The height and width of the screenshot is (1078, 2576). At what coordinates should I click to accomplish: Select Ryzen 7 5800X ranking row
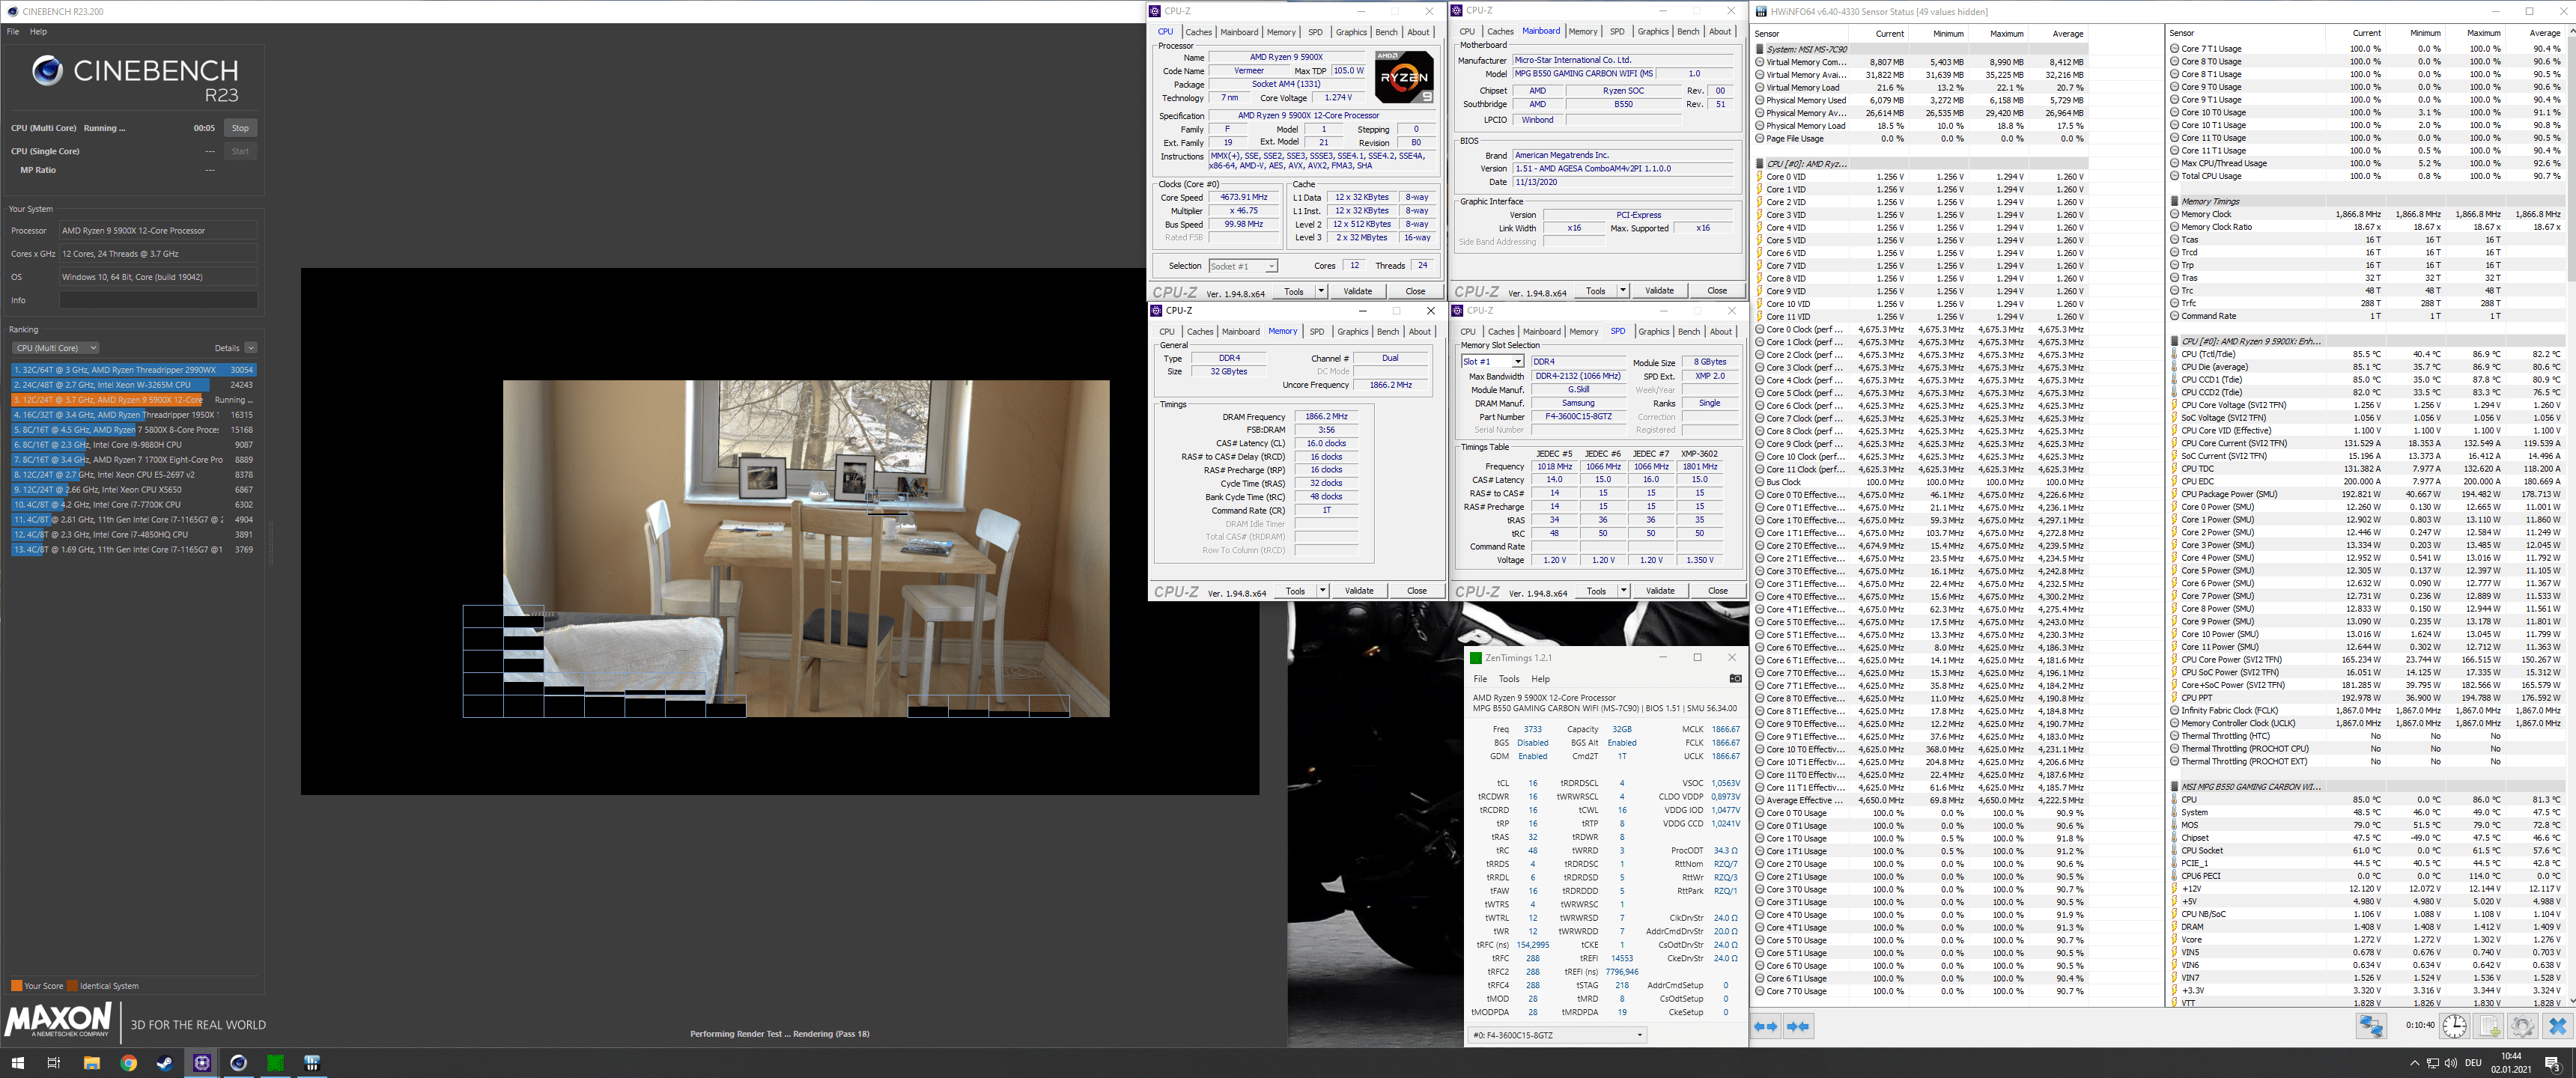(133, 430)
